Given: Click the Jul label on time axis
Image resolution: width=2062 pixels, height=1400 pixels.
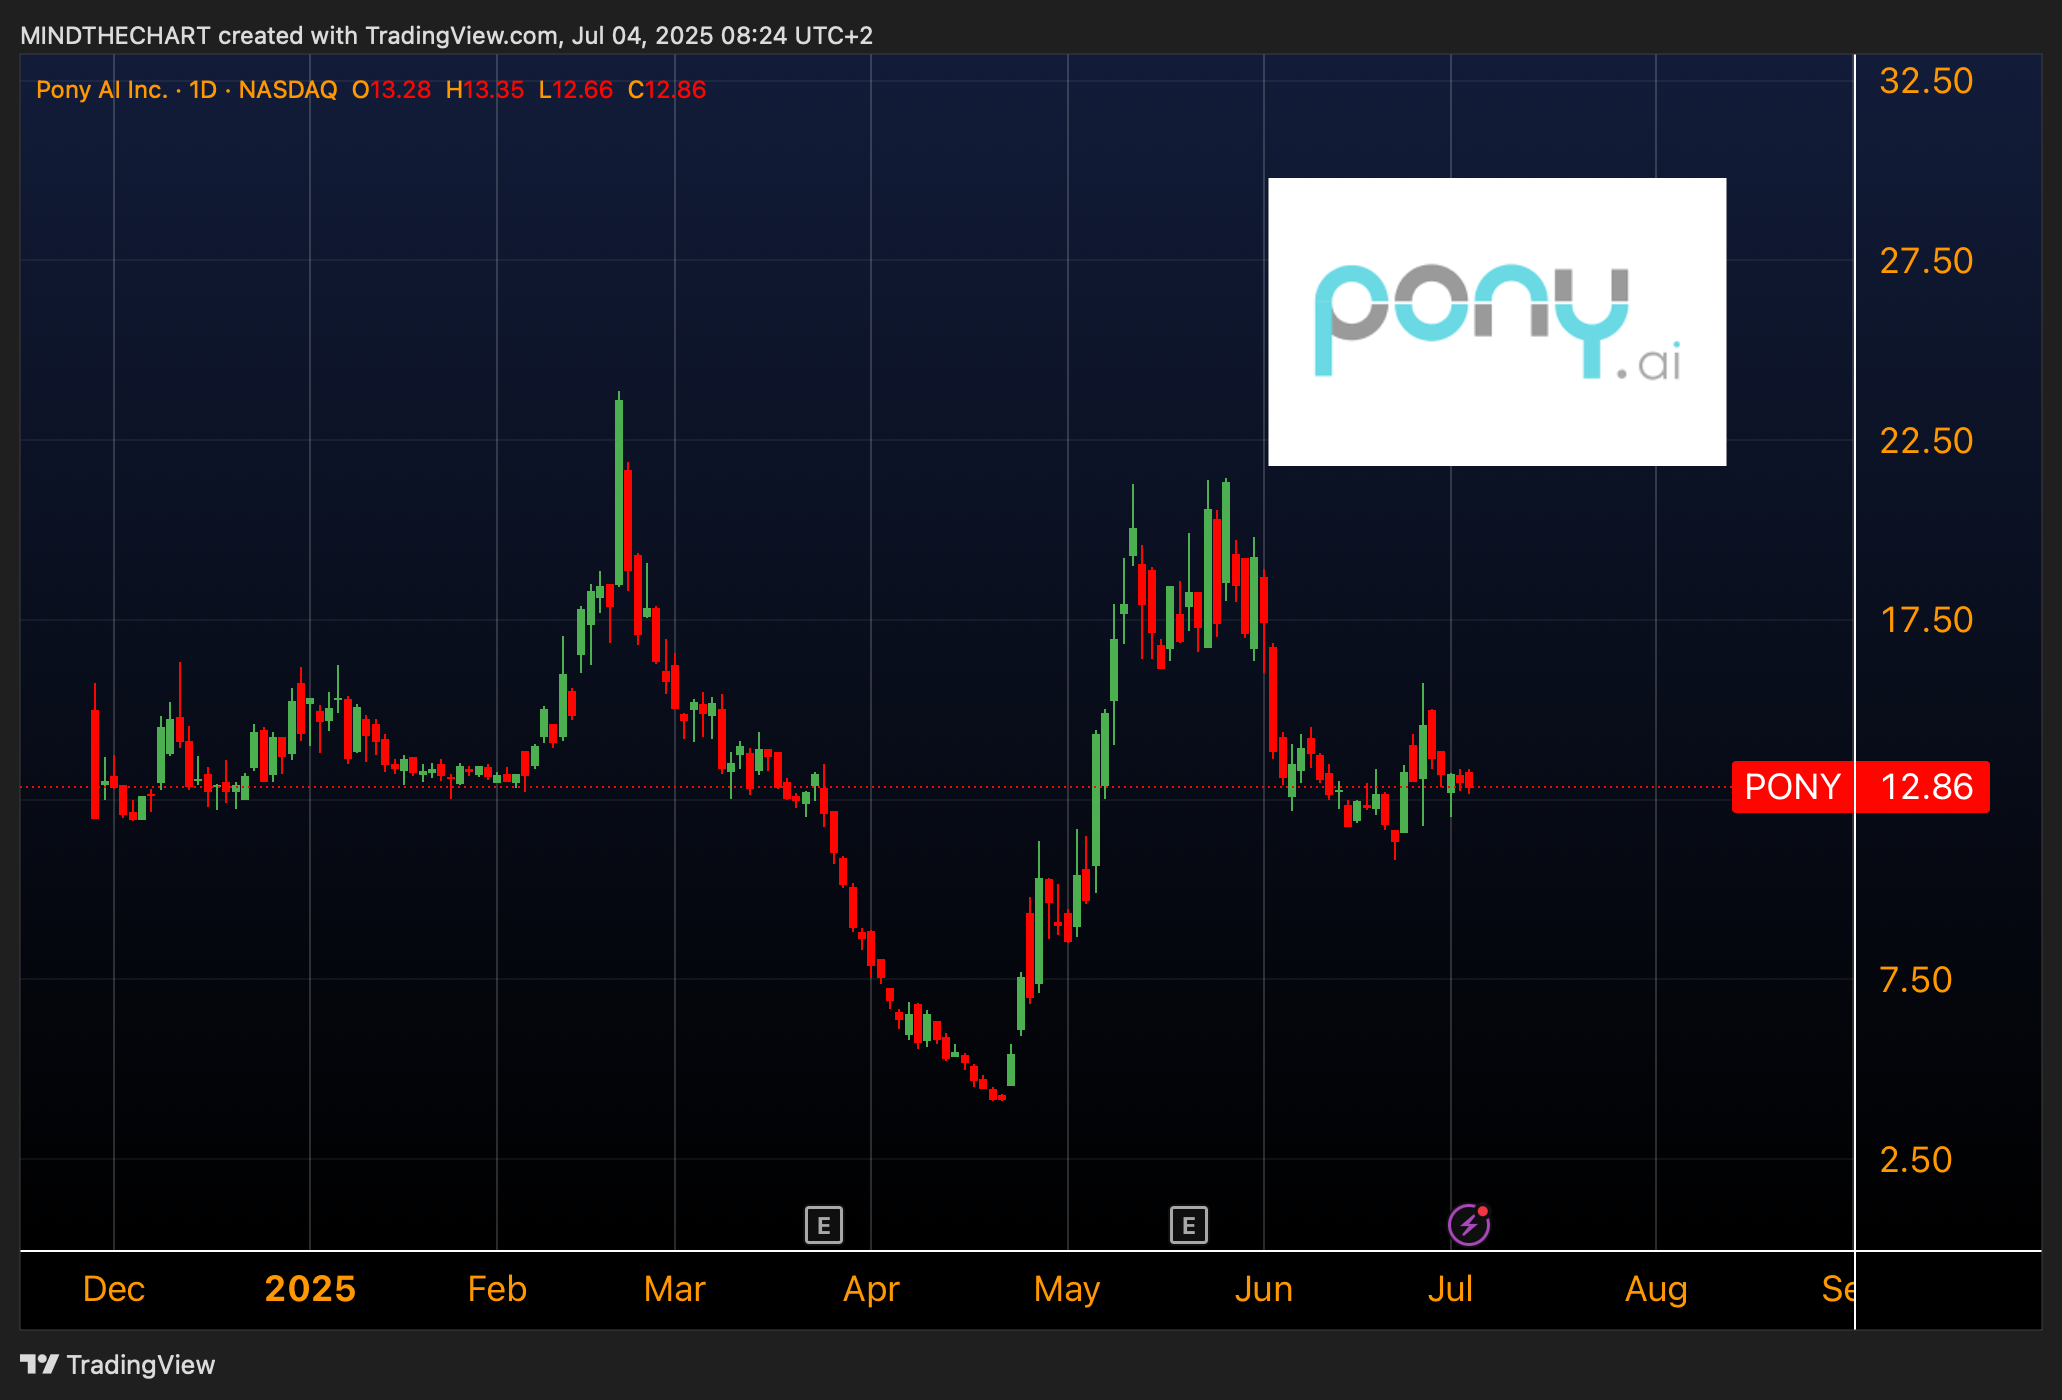Looking at the screenshot, I should (x=1450, y=1289).
